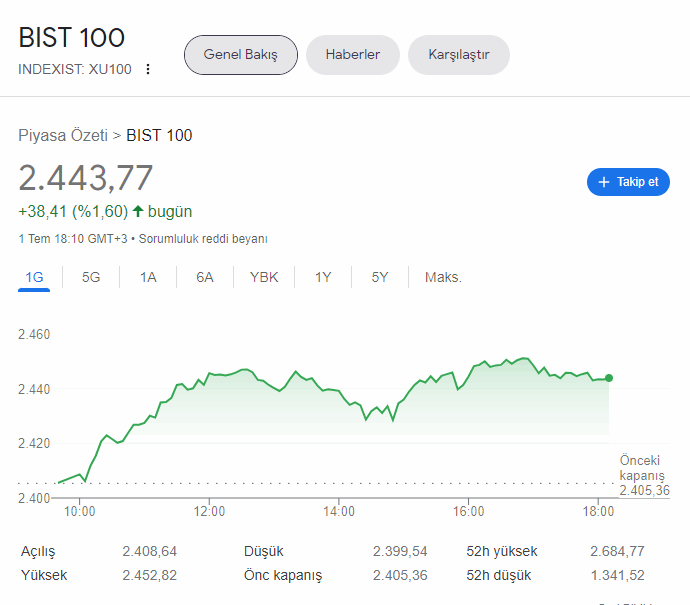Show the 1A chart range
Image resolution: width=690 pixels, height=605 pixels.
click(x=148, y=277)
